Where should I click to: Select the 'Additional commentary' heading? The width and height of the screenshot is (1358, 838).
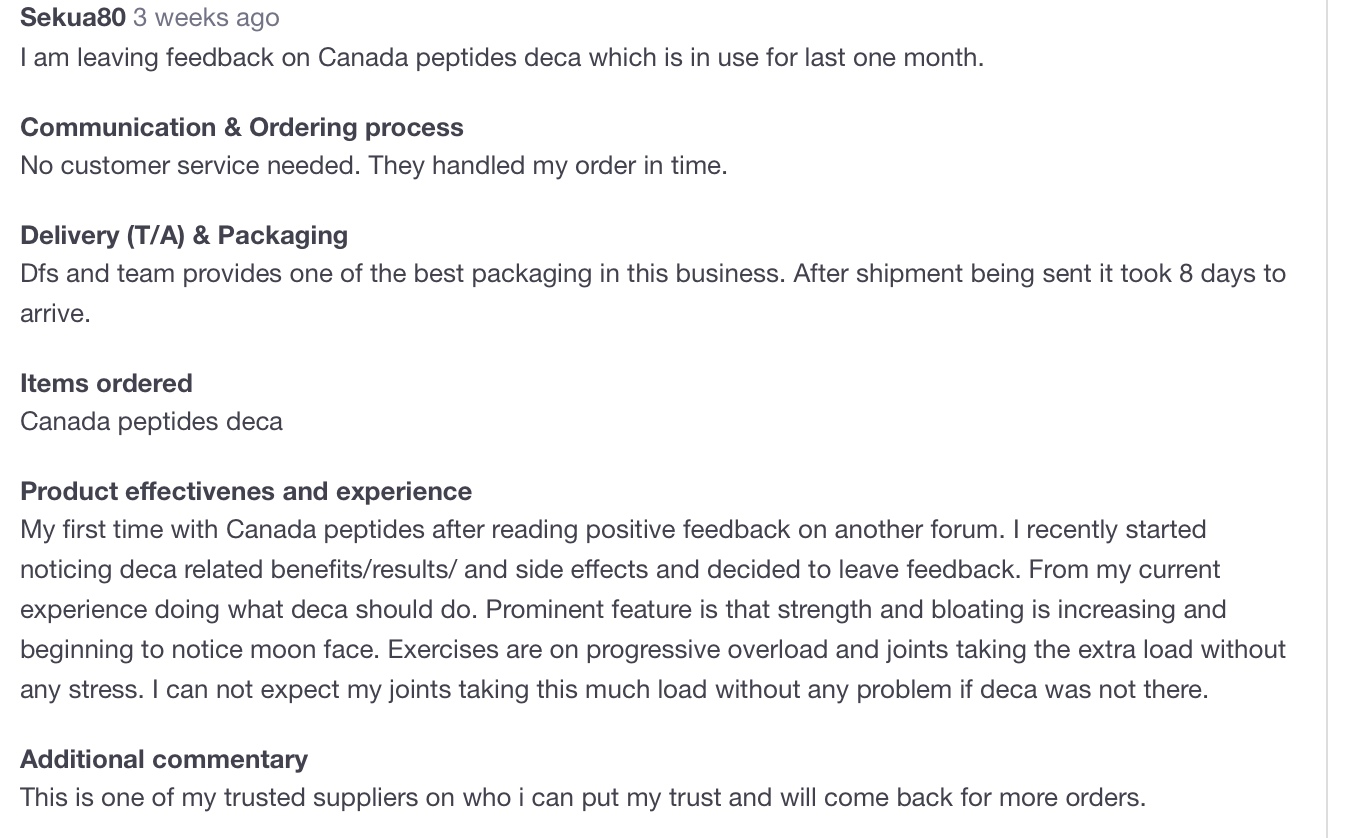(x=164, y=760)
